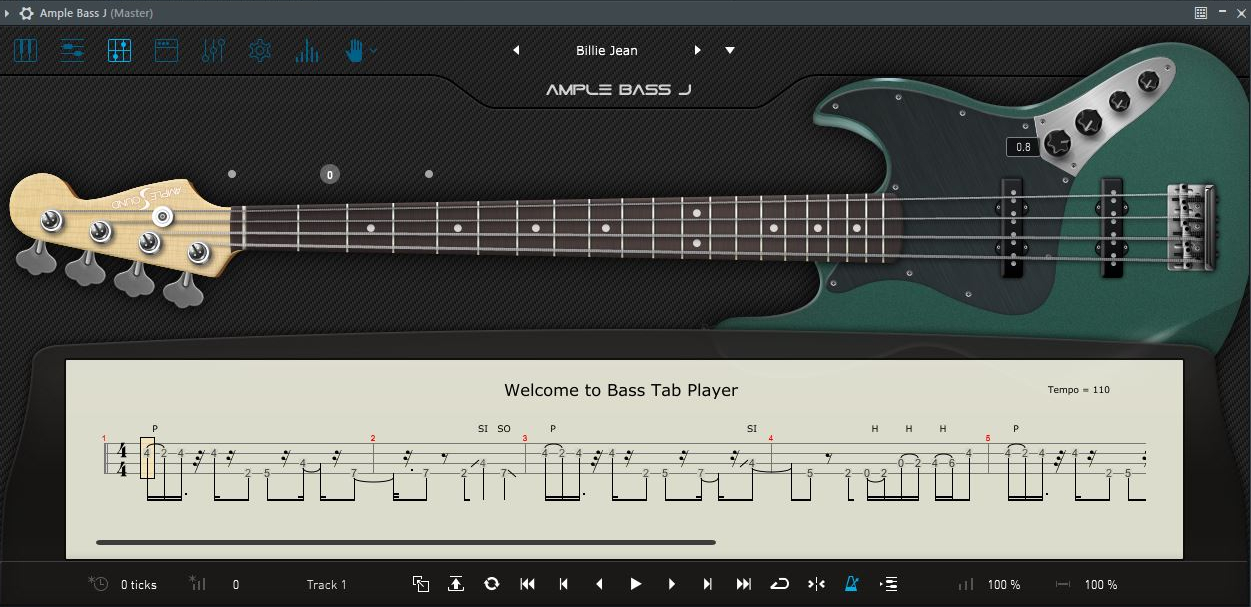Toggle the list indent icon

pyautogui.click(x=888, y=584)
